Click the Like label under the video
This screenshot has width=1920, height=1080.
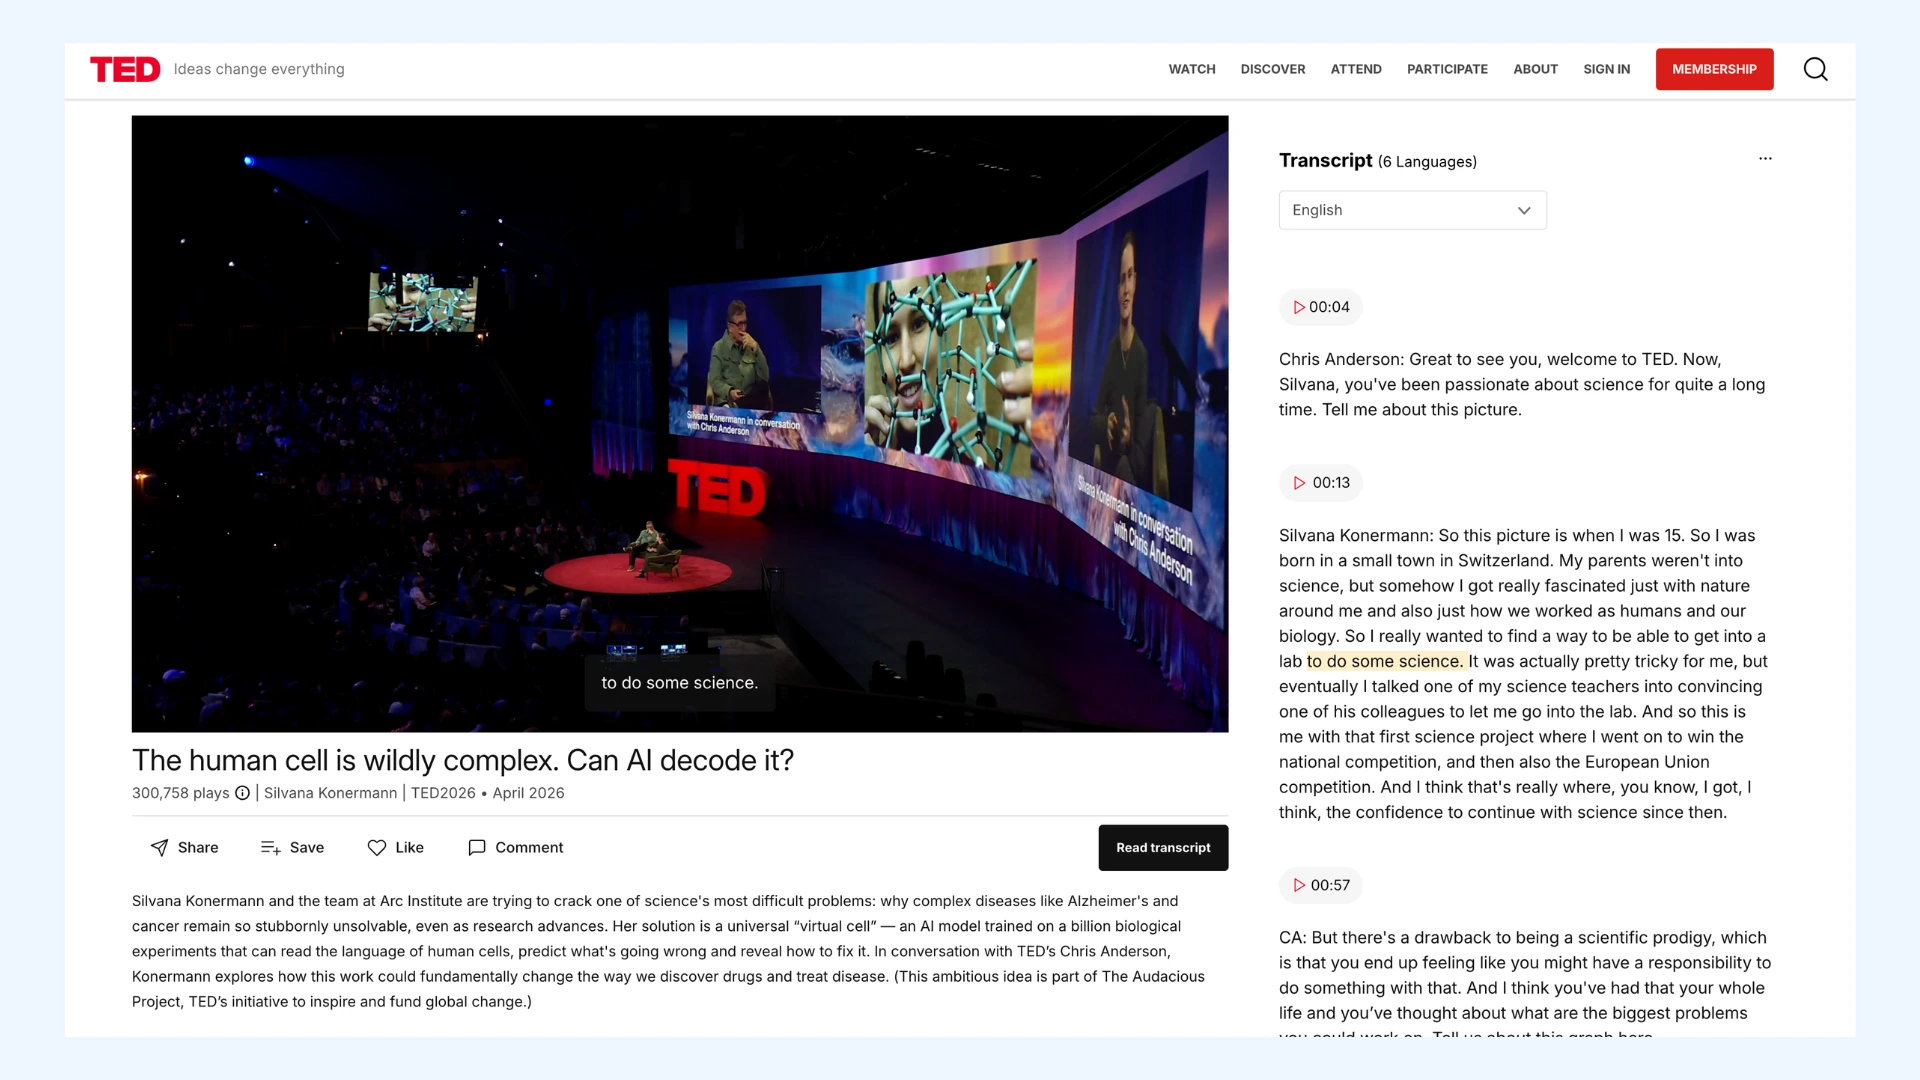coord(409,847)
